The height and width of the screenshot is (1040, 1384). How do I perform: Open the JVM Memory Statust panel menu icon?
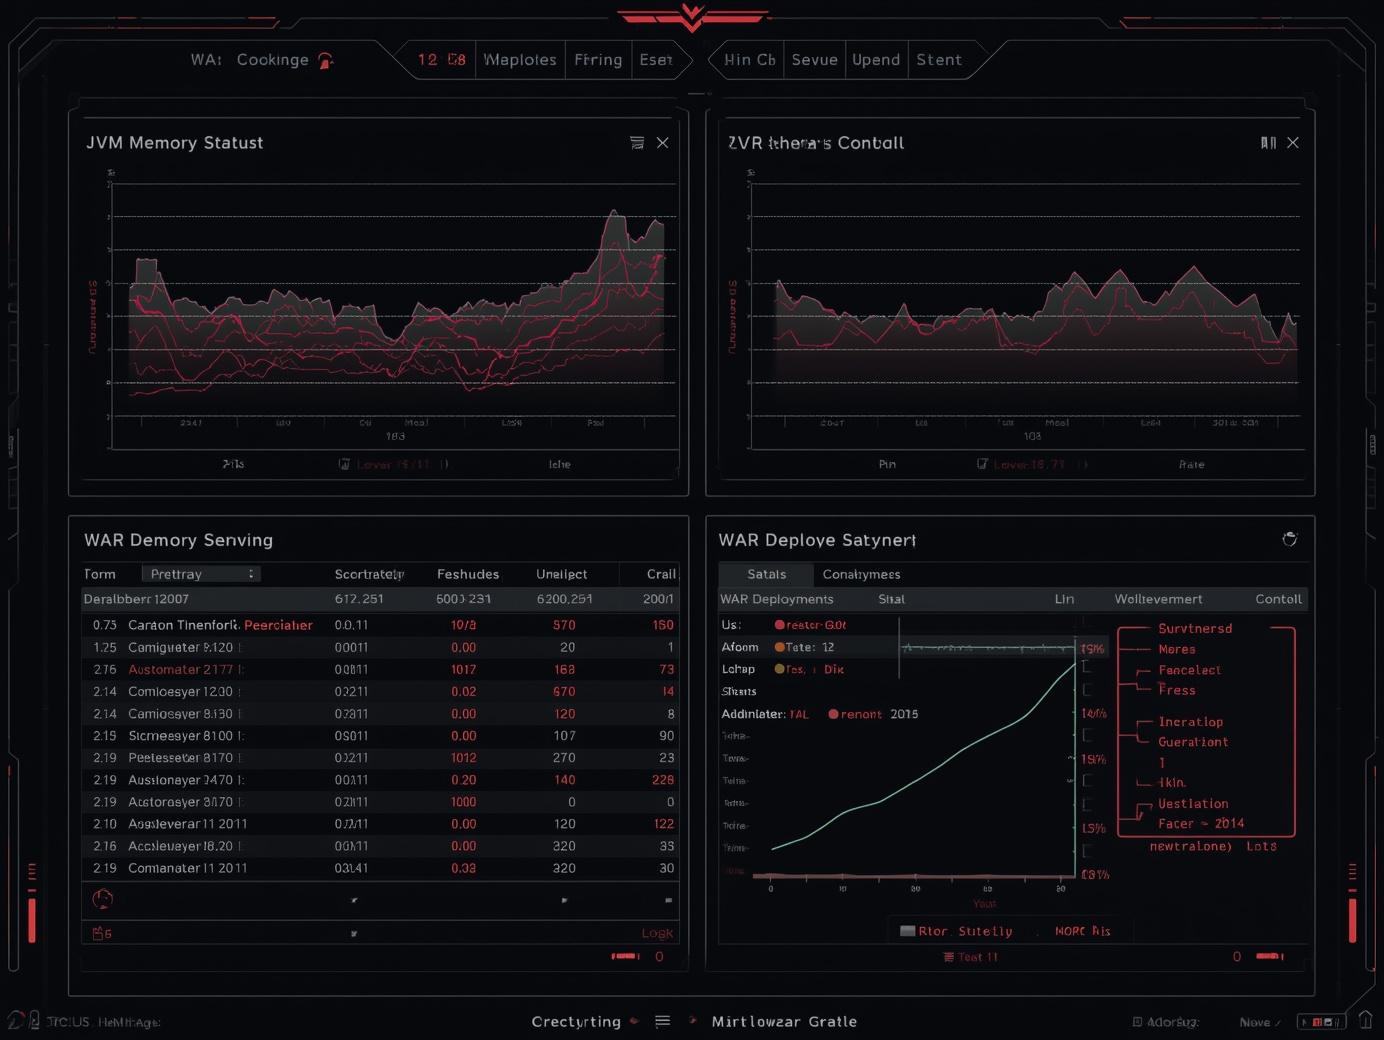(637, 143)
